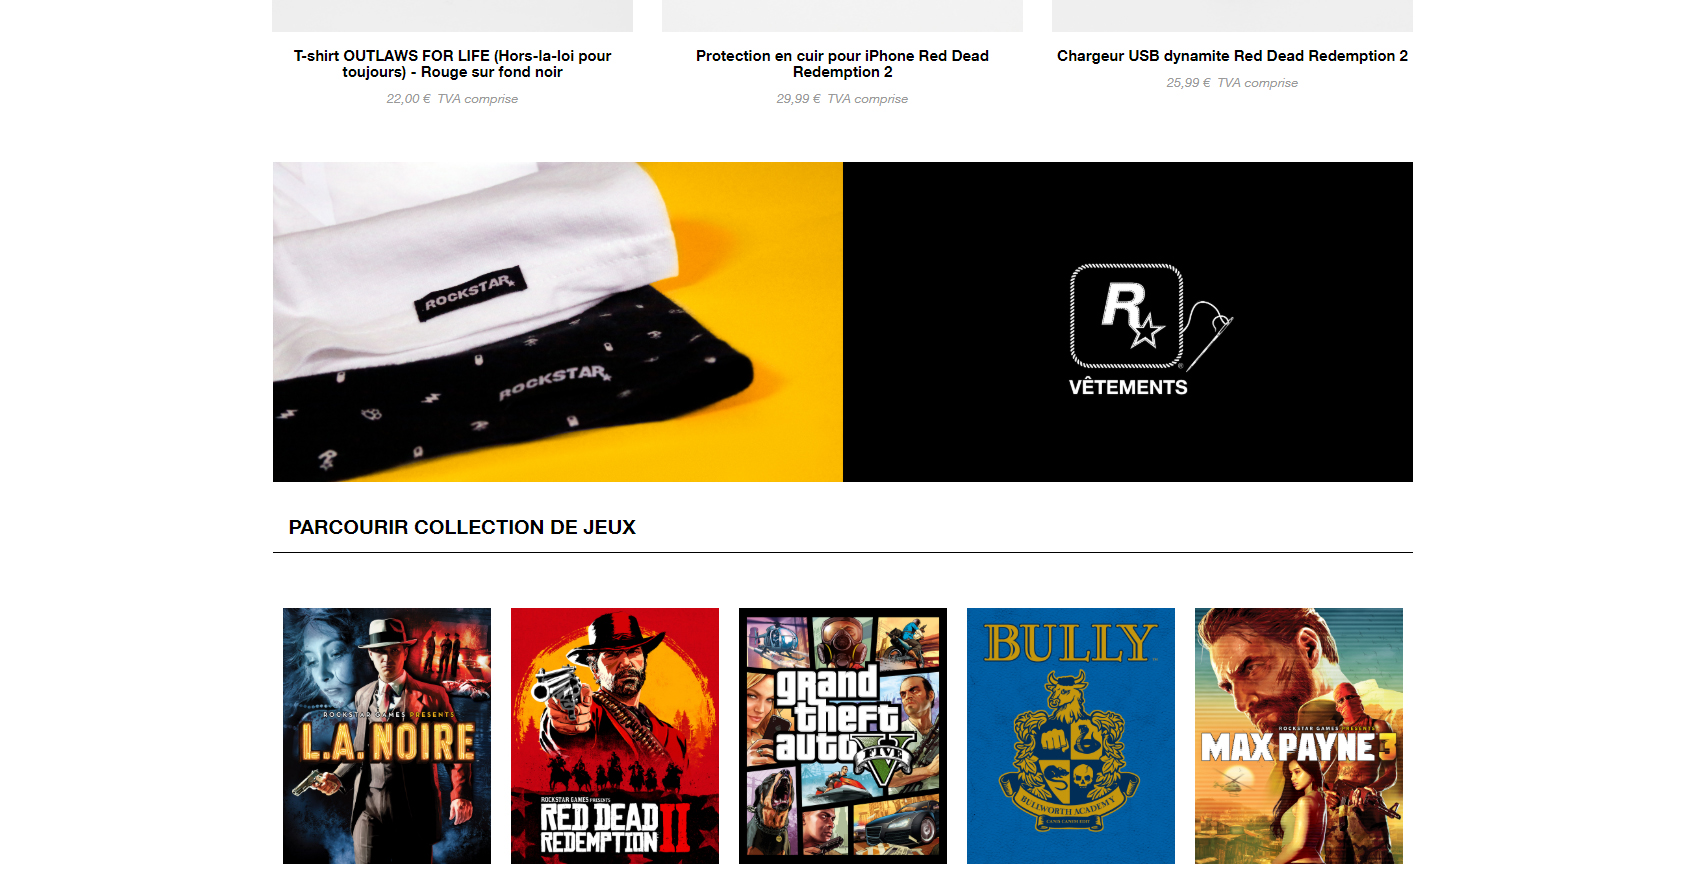Image resolution: width=1698 pixels, height=869 pixels.
Task: Click the 29,99 € price text
Action: (x=798, y=99)
